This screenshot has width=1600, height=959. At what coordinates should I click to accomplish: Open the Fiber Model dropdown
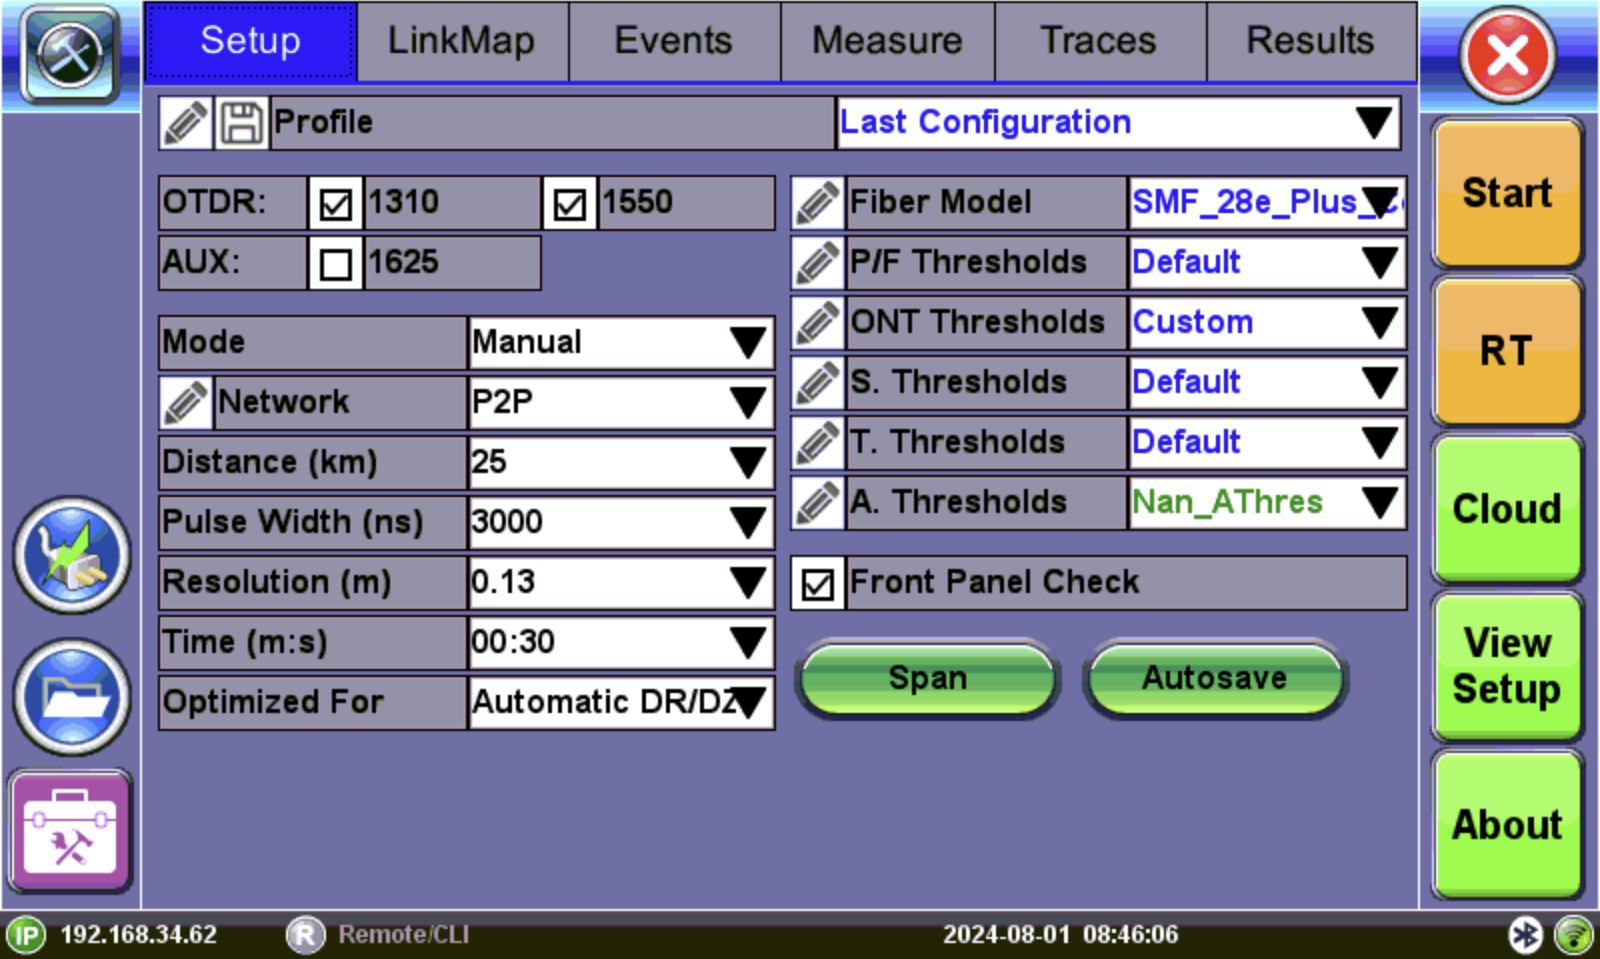(1267, 203)
